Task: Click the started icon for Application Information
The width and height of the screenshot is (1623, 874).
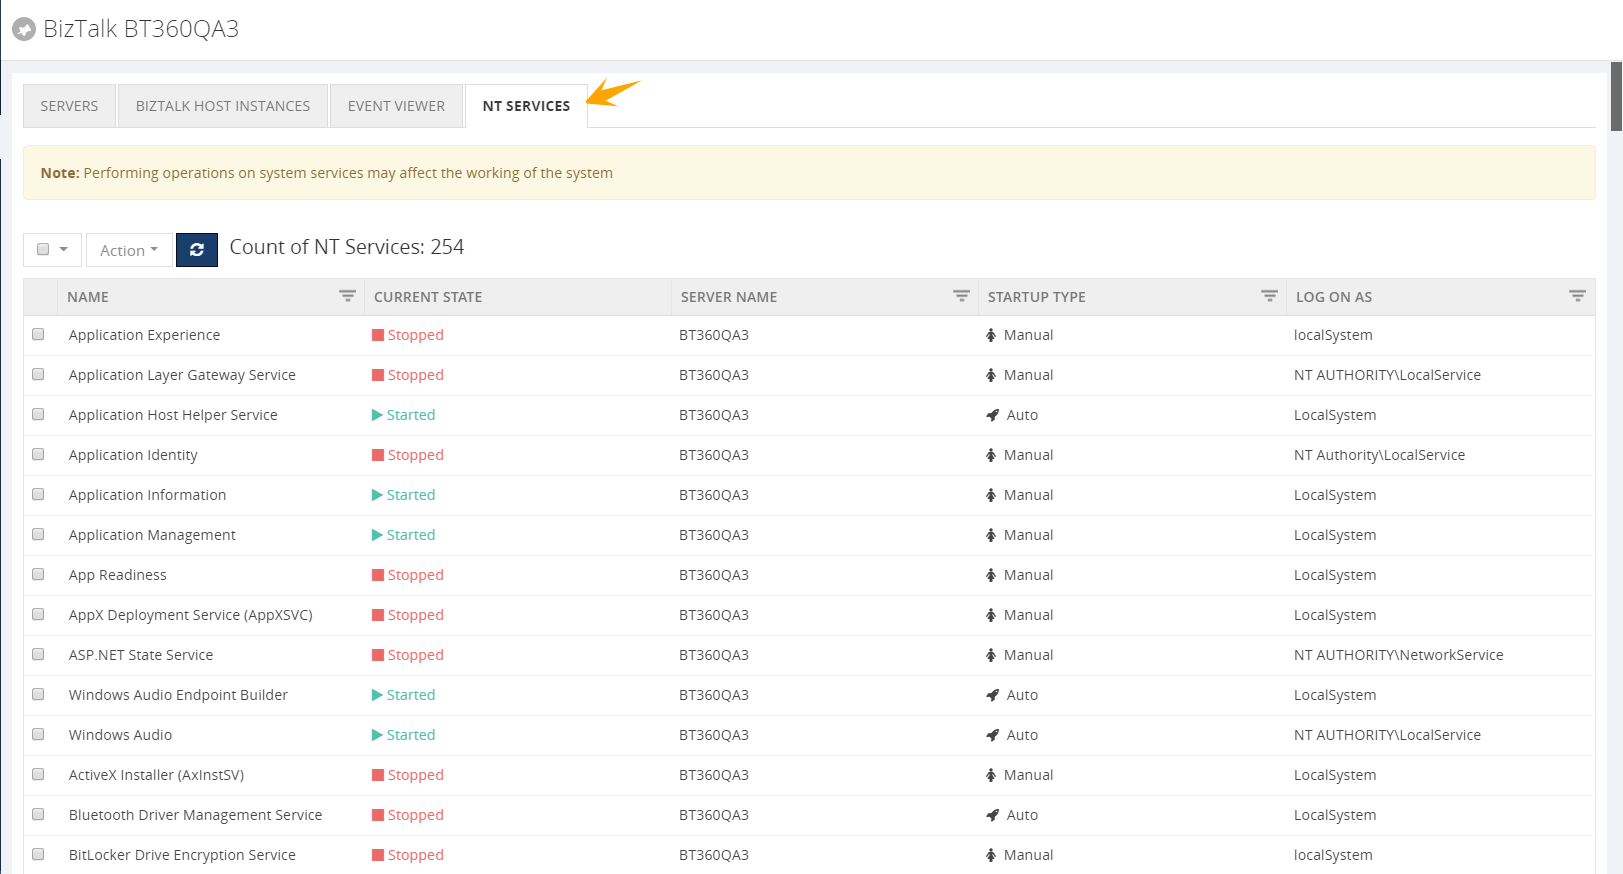Action: pyautogui.click(x=377, y=495)
